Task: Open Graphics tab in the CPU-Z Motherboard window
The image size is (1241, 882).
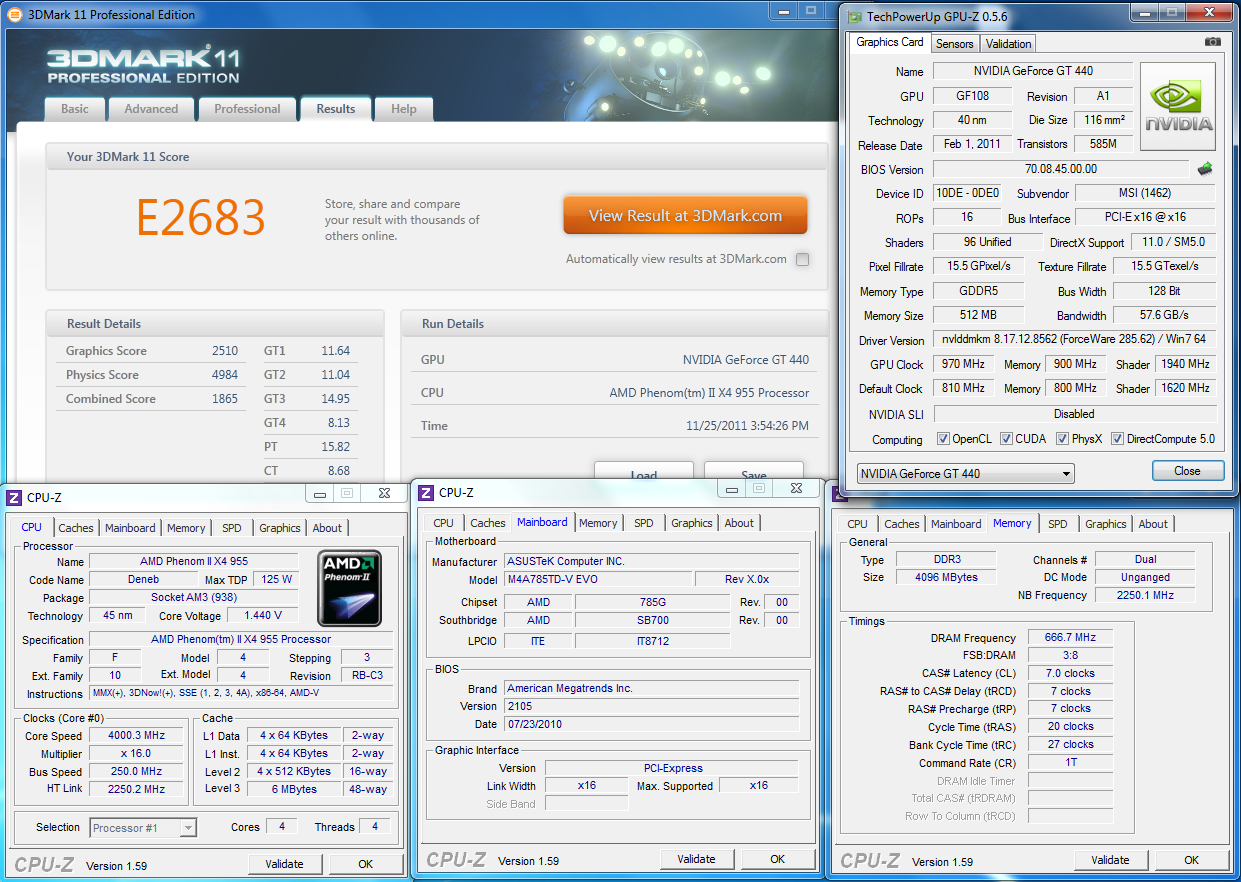Action: [x=692, y=523]
